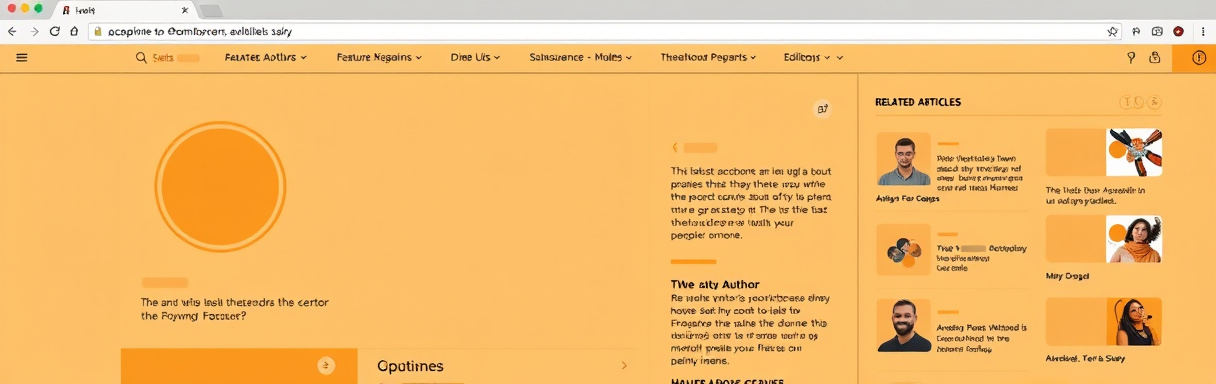Click the red circular extension icon in browser toolbar

[x=1179, y=31]
